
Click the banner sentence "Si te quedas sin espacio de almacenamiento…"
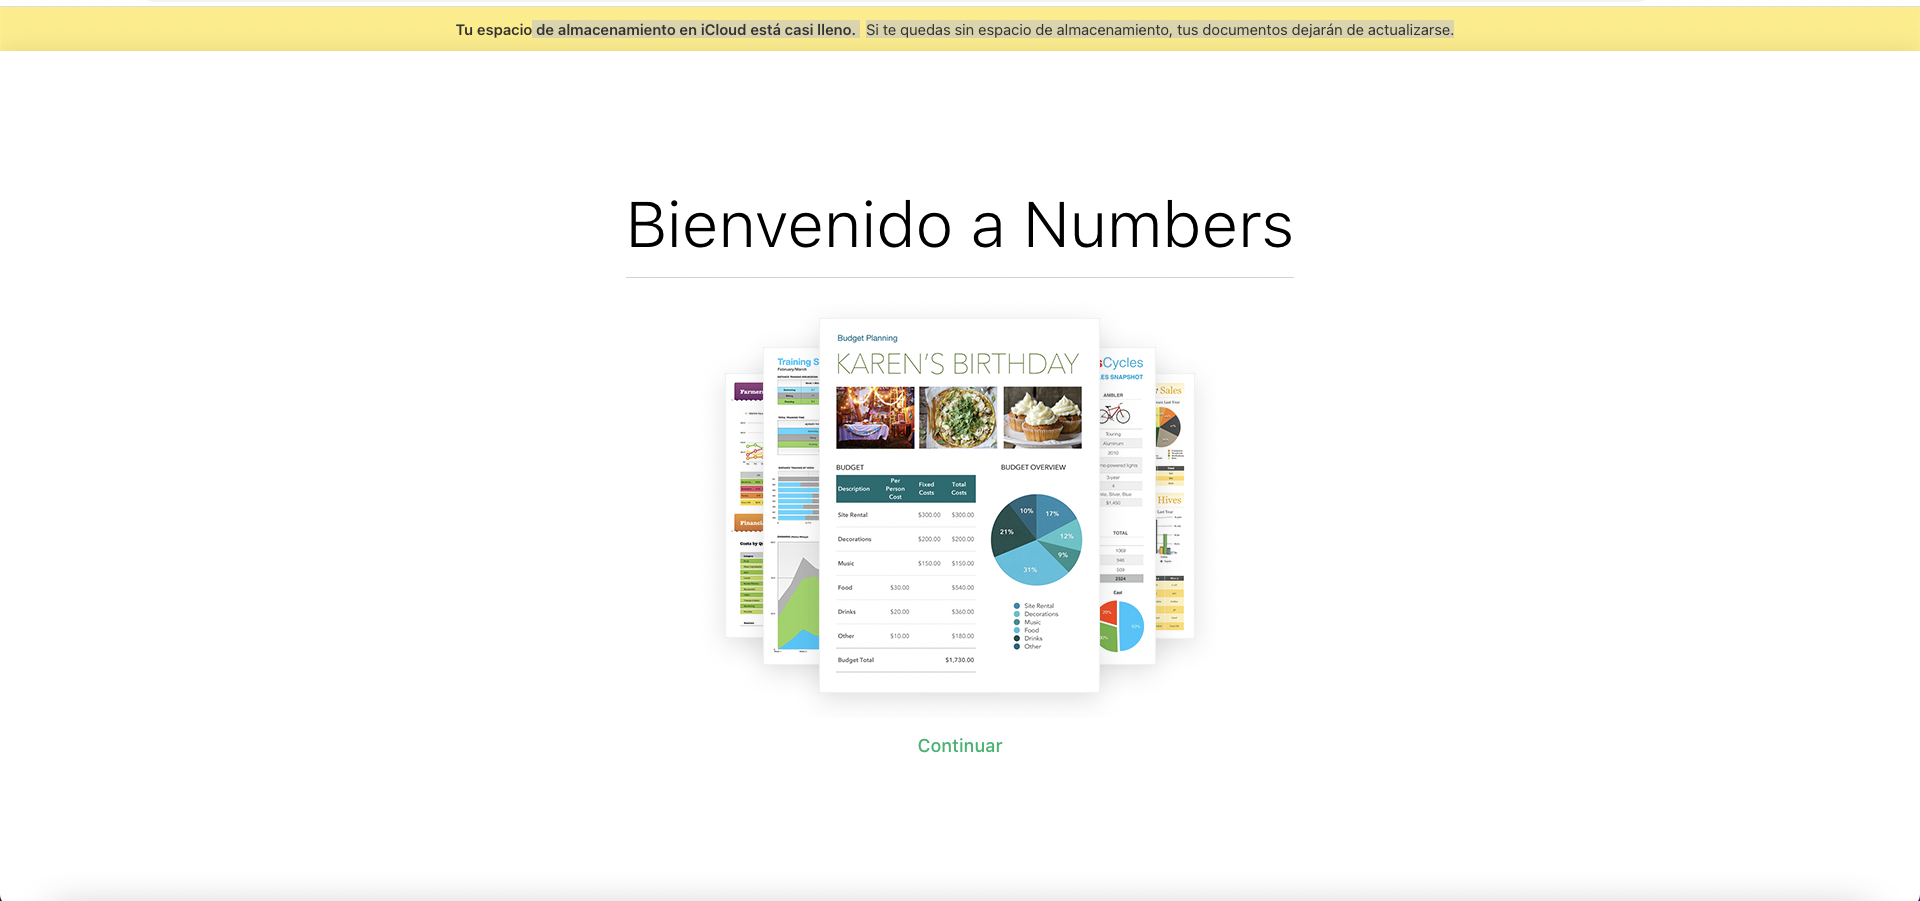1160,30
